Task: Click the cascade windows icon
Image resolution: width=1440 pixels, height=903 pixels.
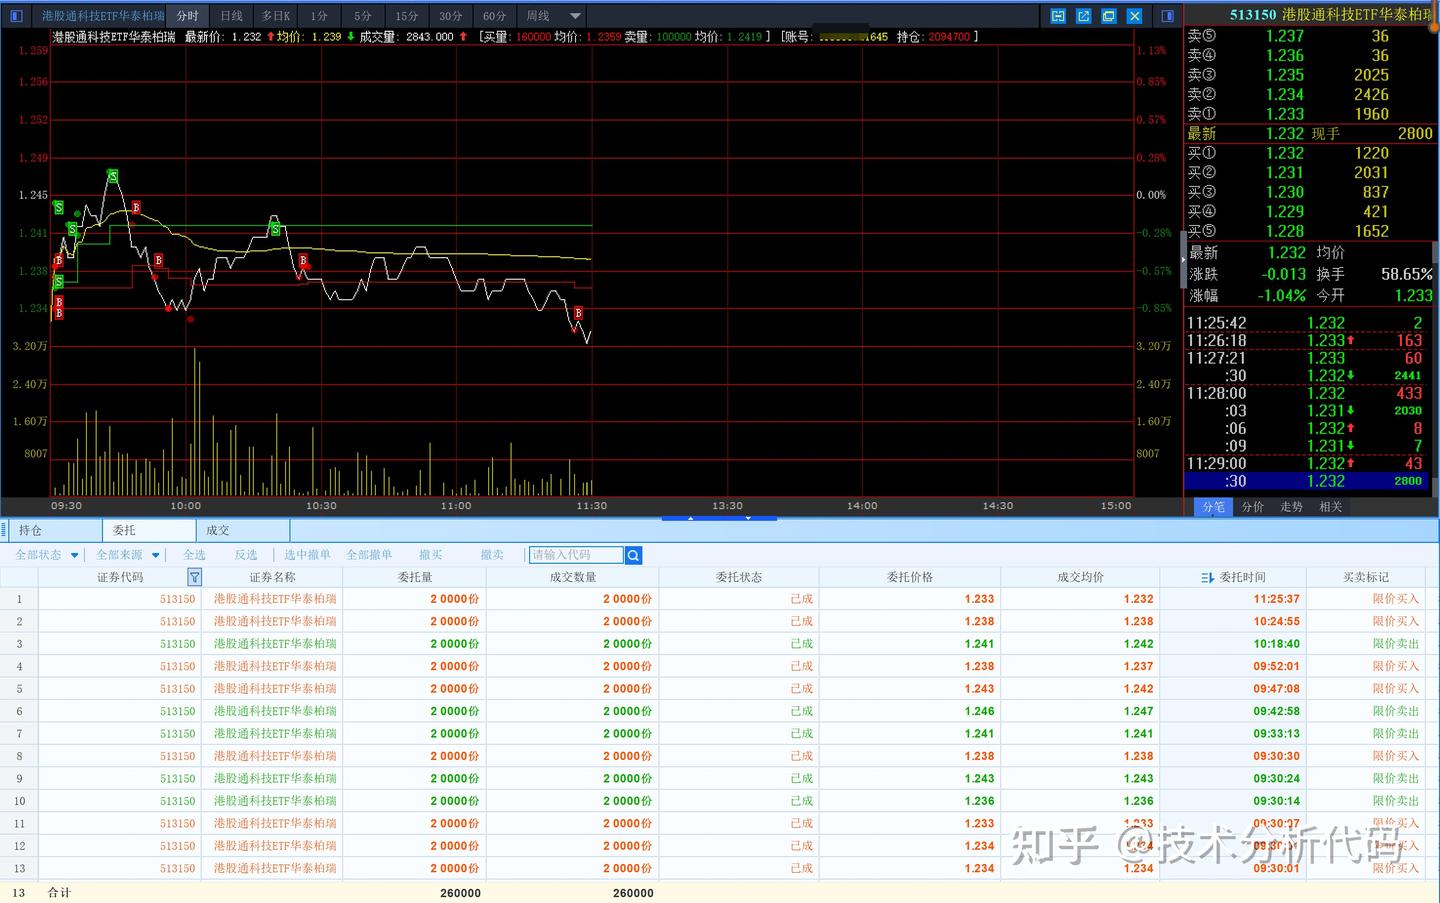Action: pyautogui.click(x=1109, y=16)
